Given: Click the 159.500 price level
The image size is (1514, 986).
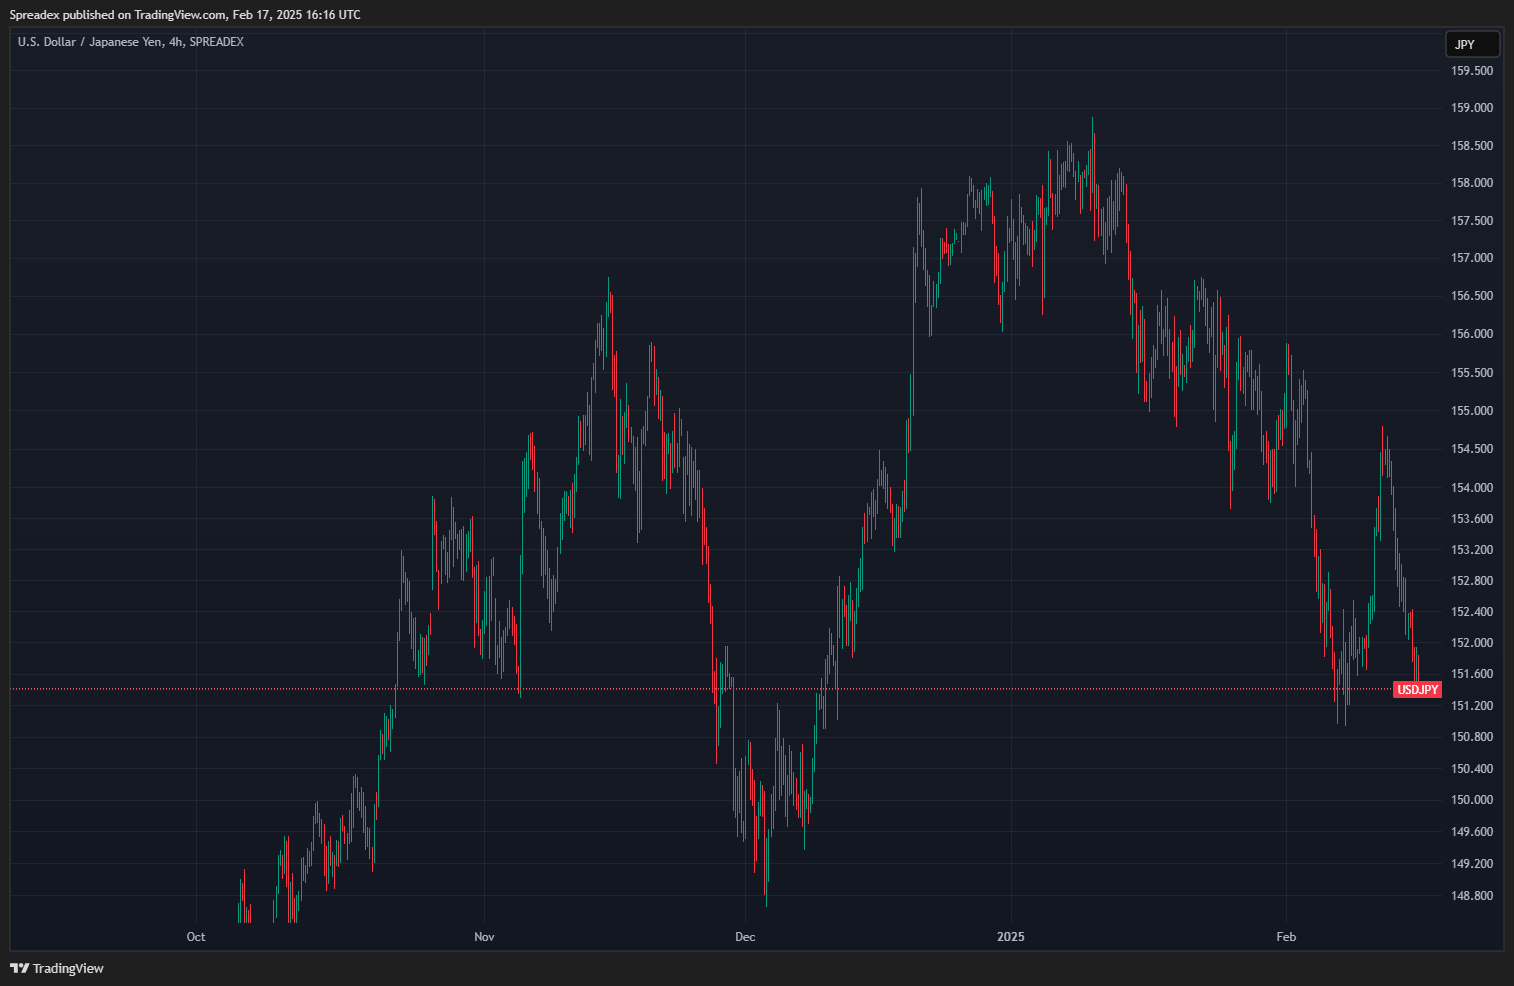Looking at the screenshot, I should tap(1472, 71).
